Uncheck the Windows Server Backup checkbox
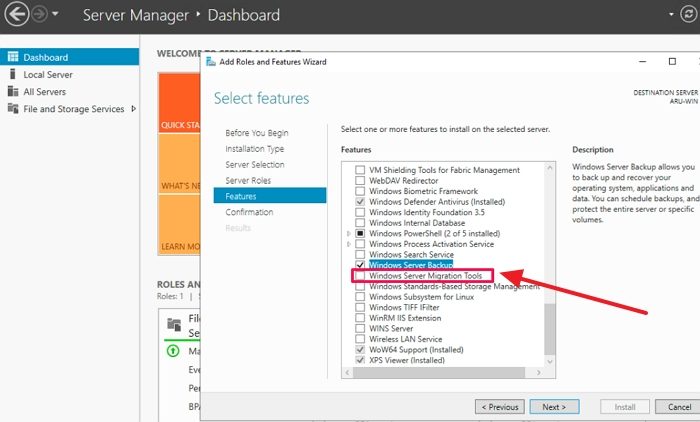Image resolution: width=700 pixels, height=422 pixels. click(x=360, y=265)
